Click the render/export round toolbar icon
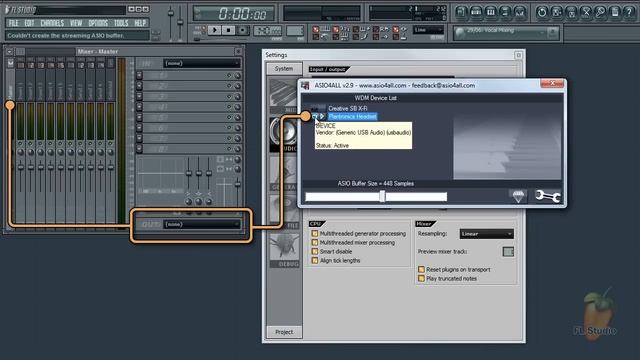640x360 pixels. [571, 12]
